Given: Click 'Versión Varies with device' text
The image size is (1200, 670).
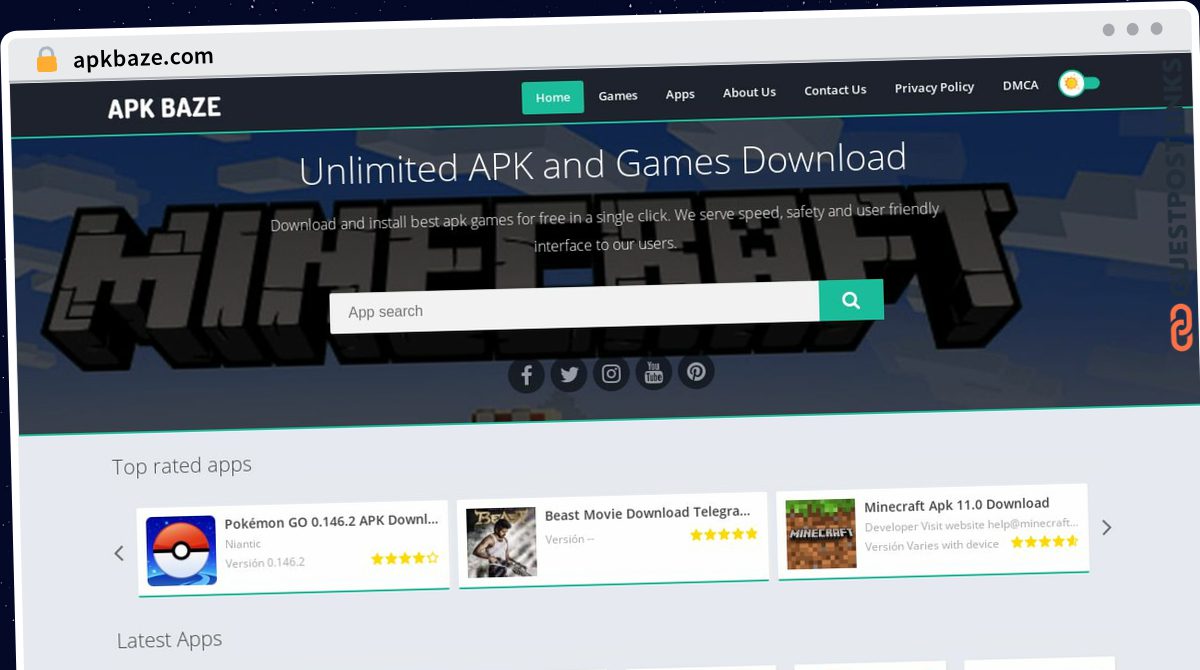Looking at the screenshot, I should [x=931, y=545].
